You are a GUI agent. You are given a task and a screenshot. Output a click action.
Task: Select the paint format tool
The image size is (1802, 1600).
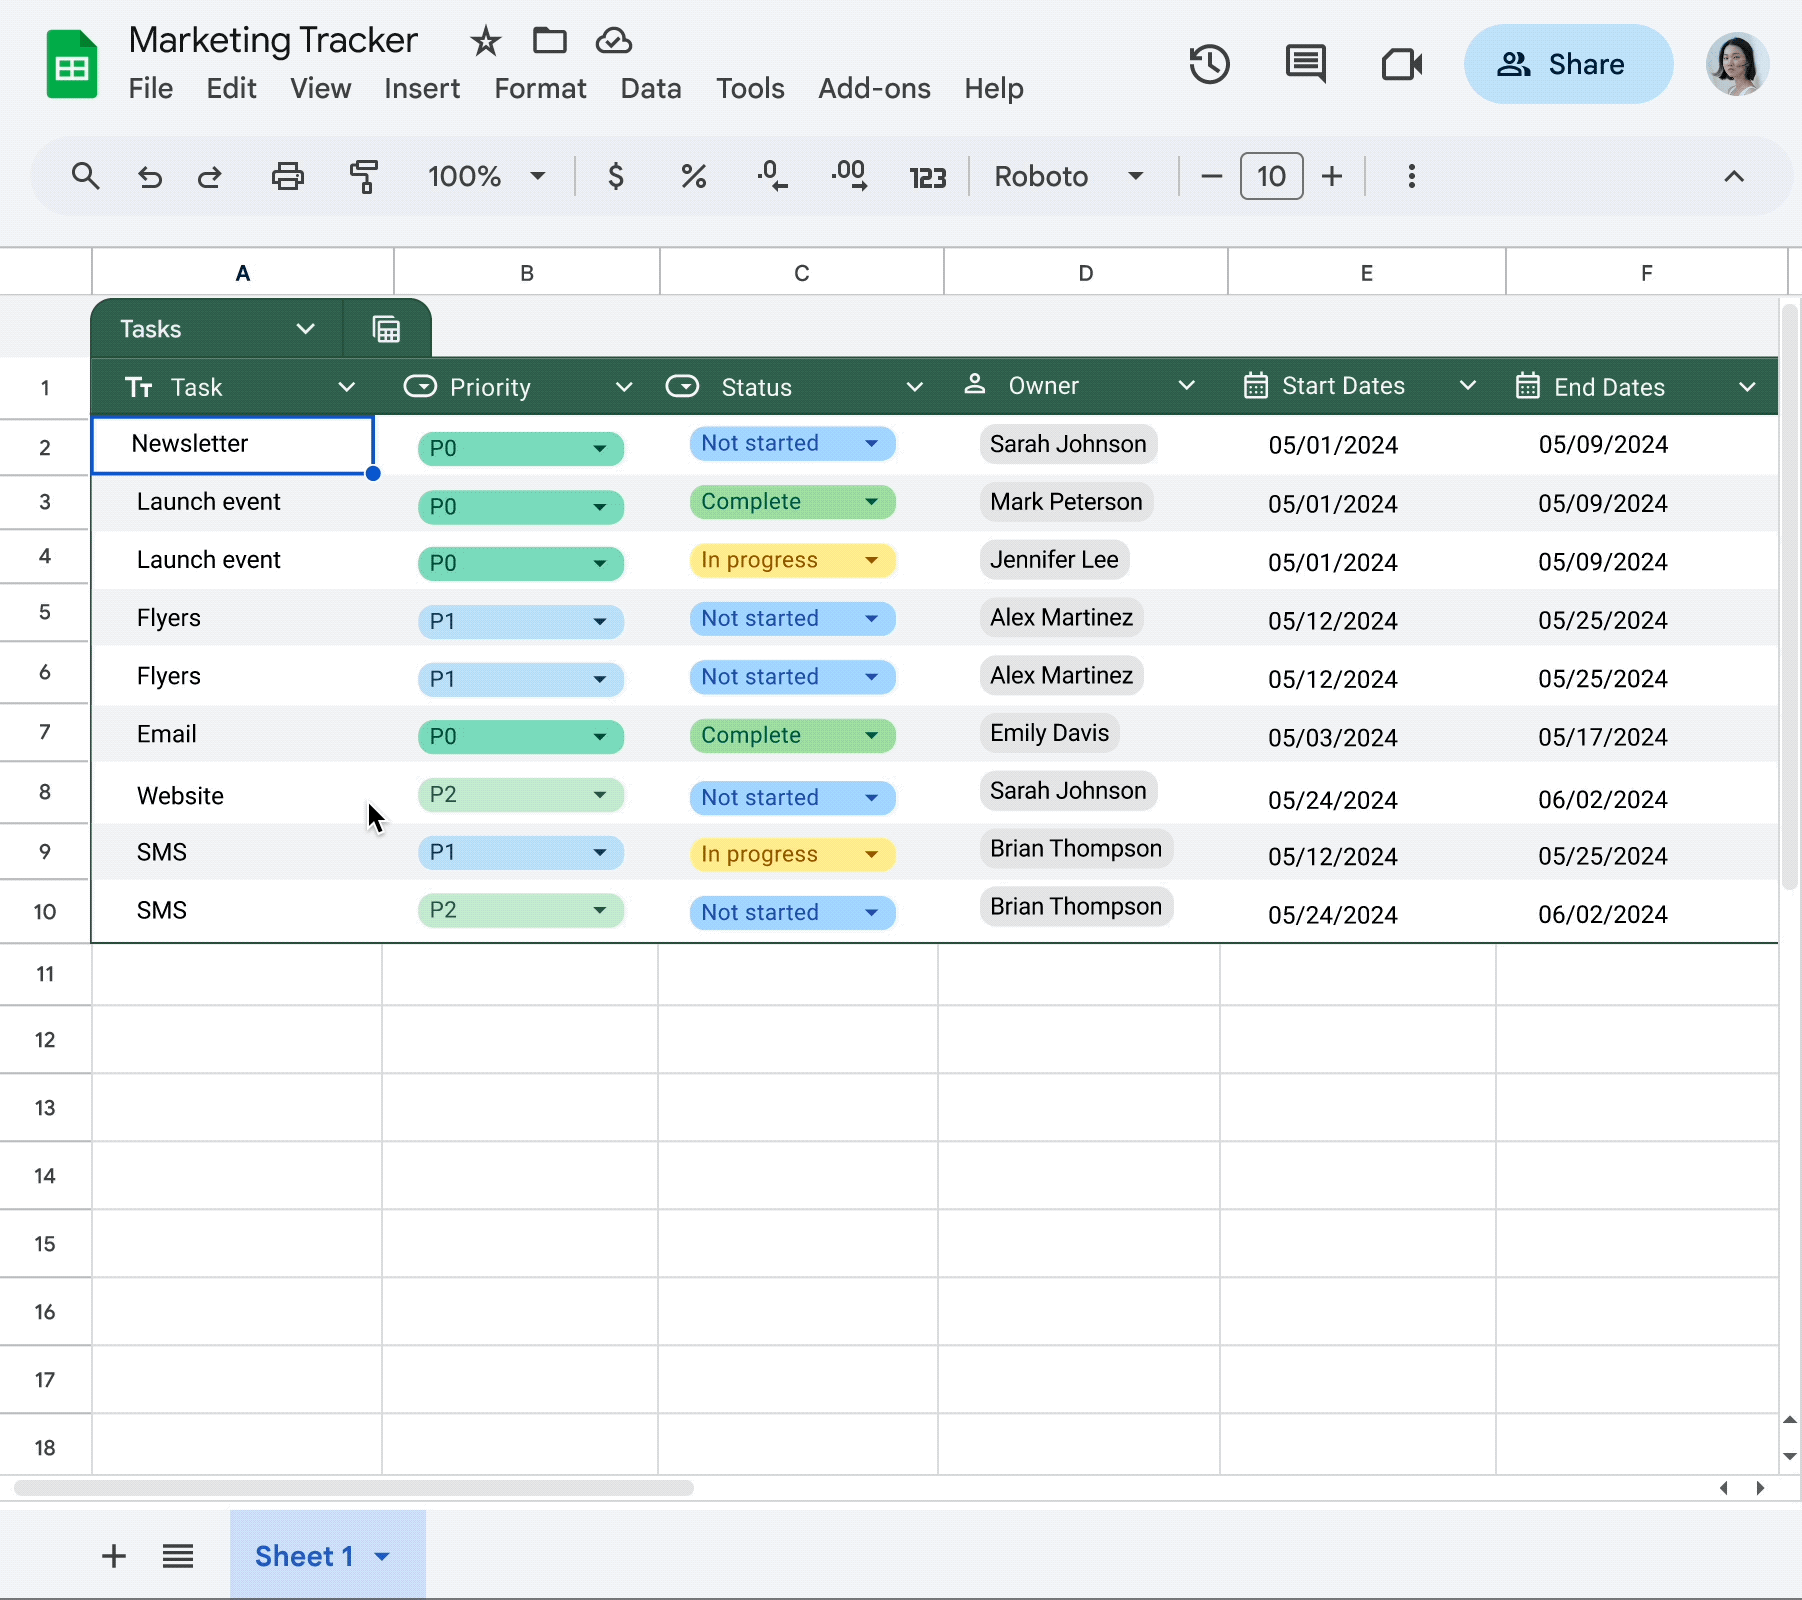(364, 176)
